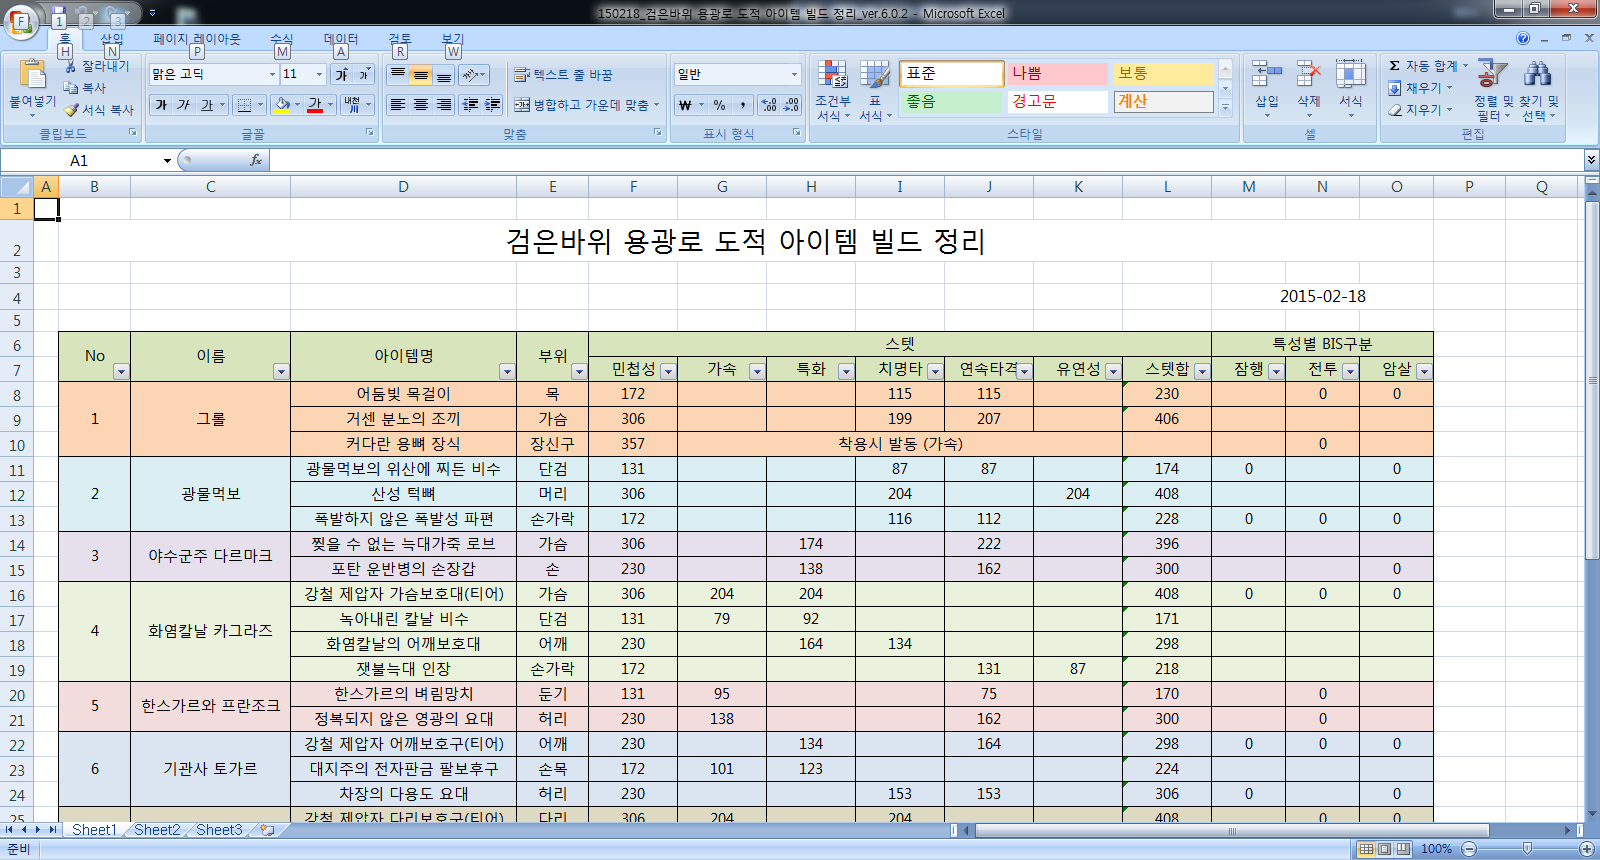Viewport: 1600px width, 860px height.
Task: Open the number format dropdown (일반)
Action: 794,75
